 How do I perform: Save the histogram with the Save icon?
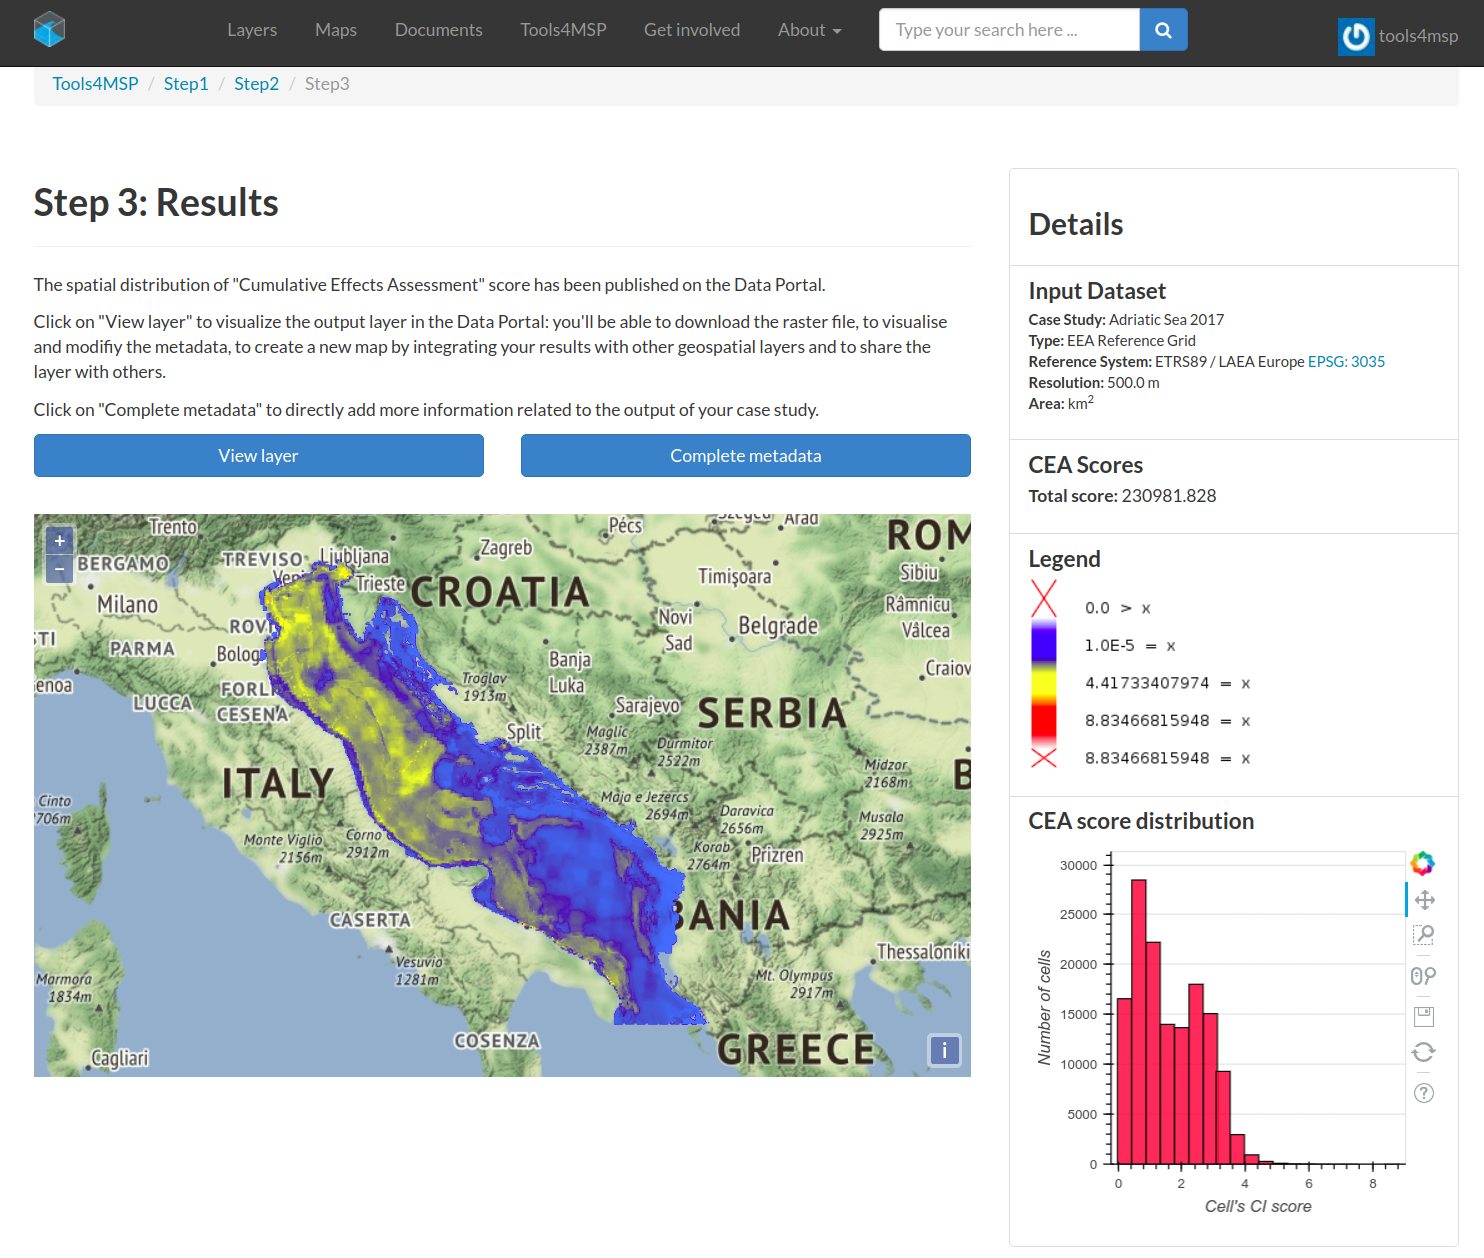(x=1424, y=1017)
